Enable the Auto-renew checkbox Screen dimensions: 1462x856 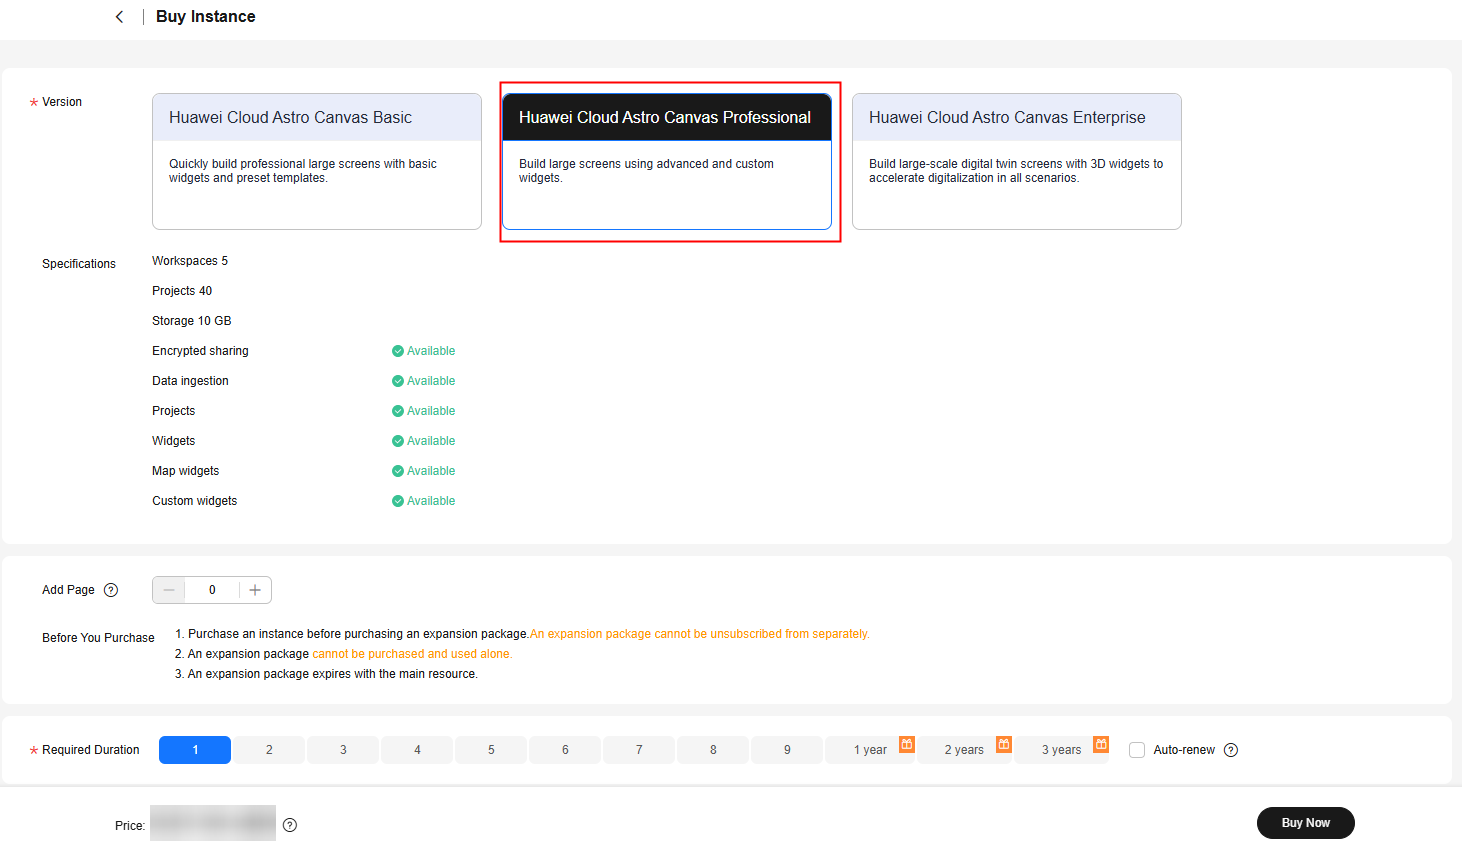(1137, 750)
